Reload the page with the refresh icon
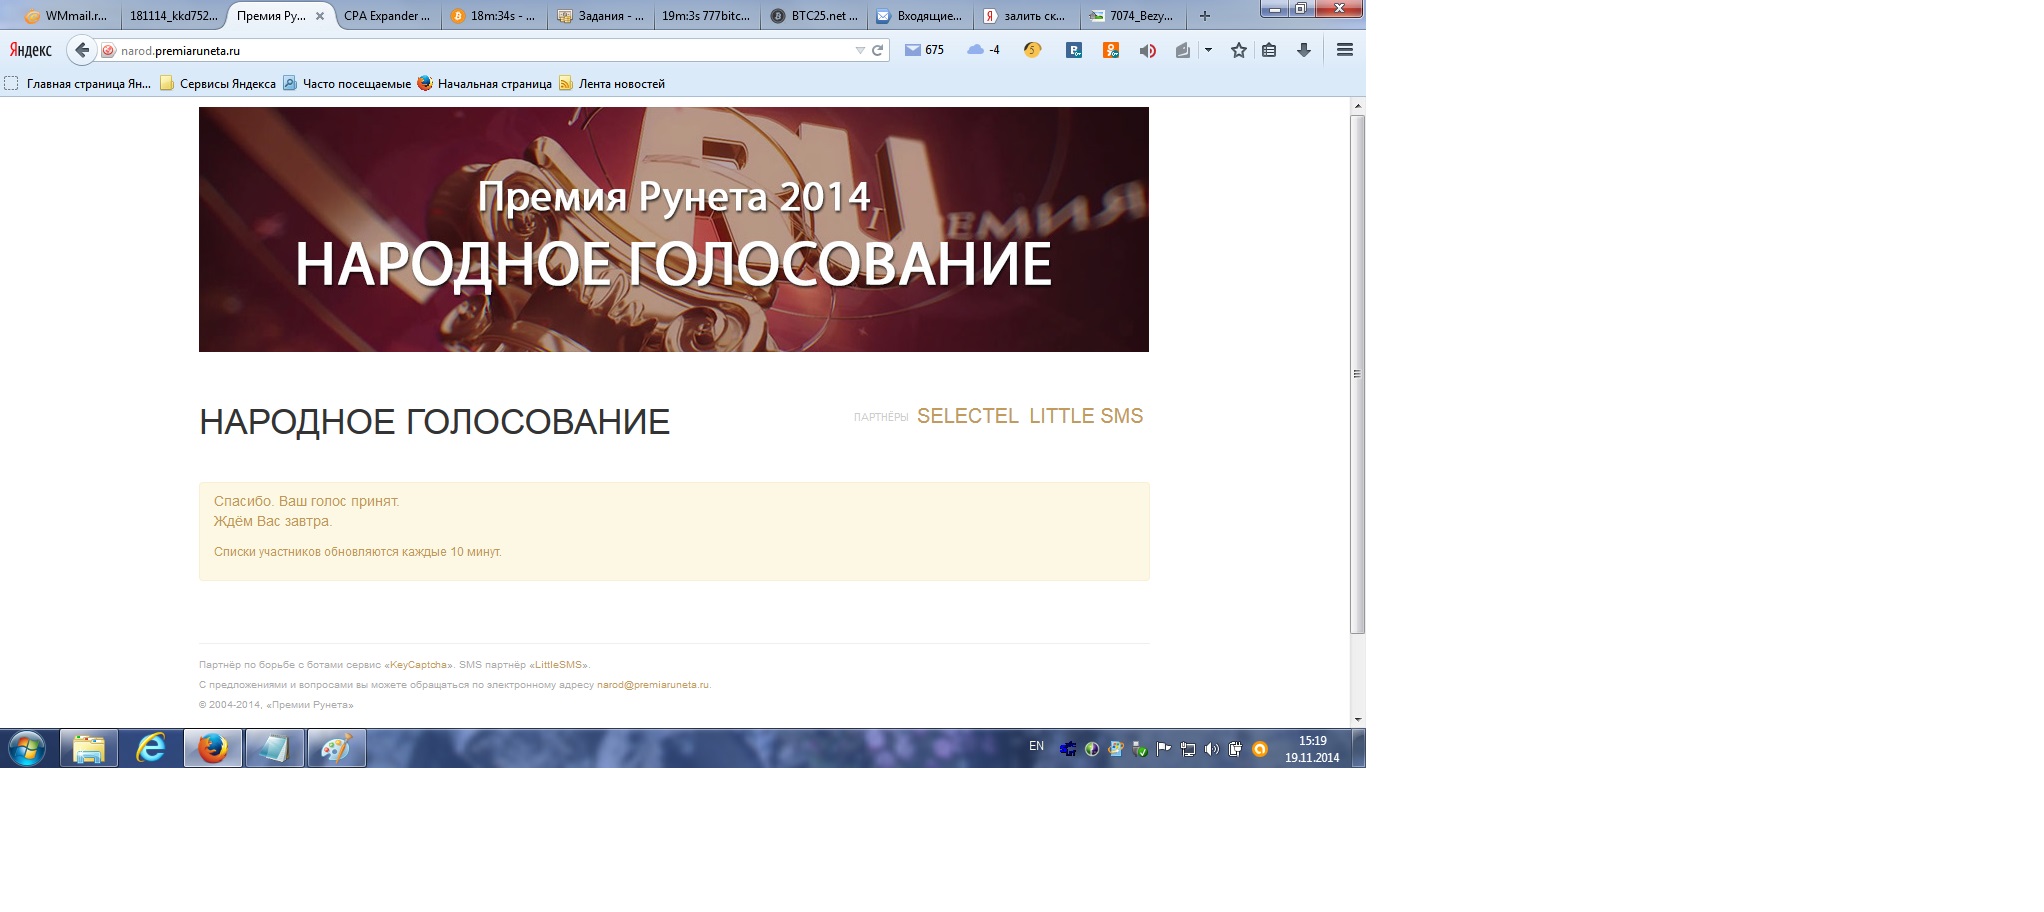Image resolution: width=2044 pixels, height=912 pixels. 877,50
